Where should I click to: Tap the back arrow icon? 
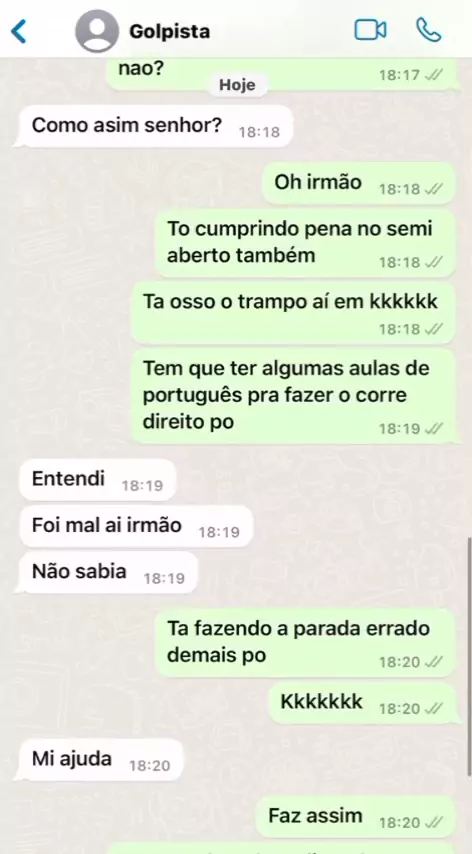point(19,31)
